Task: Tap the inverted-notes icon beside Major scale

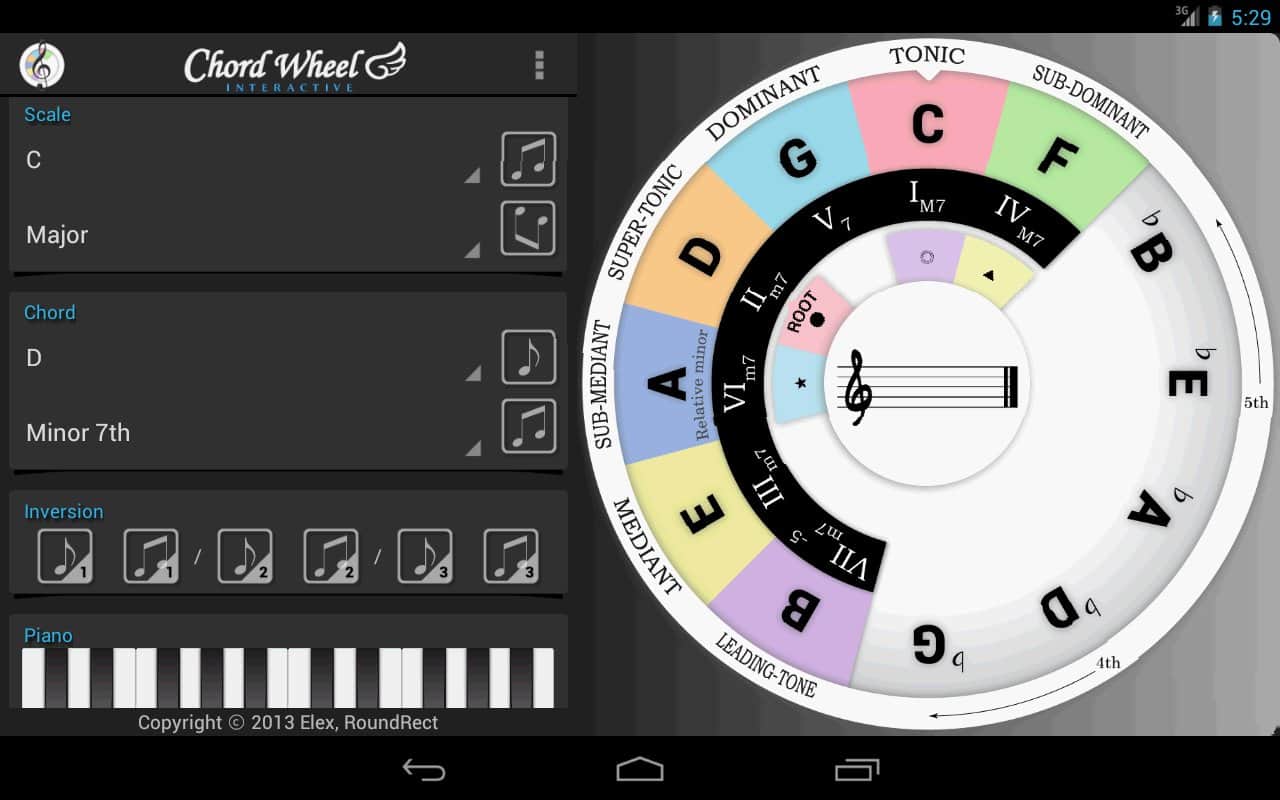Action: pos(528,229)
